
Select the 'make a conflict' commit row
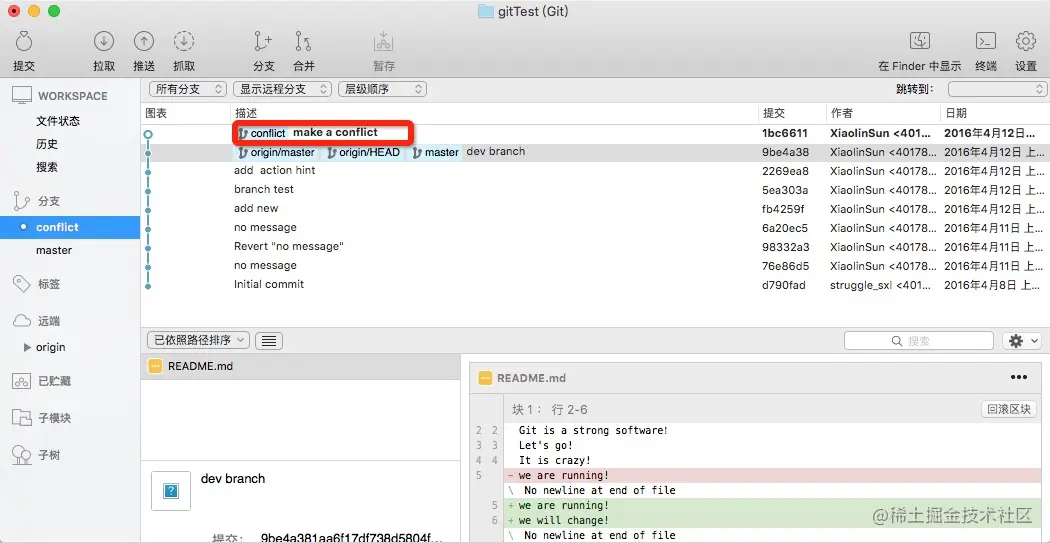[x=595, y=133]
